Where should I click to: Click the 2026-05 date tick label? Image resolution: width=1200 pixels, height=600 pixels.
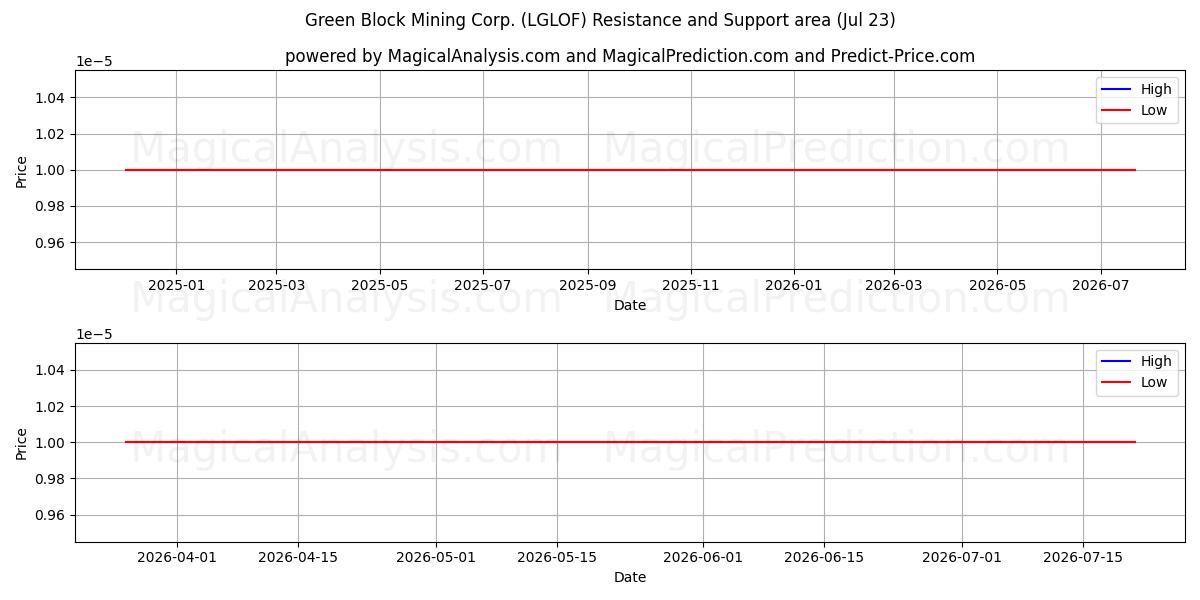tap(997, 285)
